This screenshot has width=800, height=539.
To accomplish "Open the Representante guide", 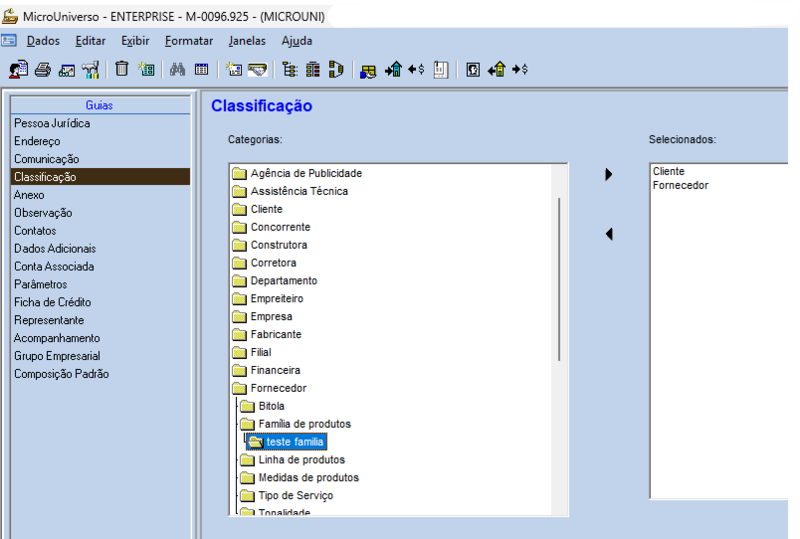I will (x=100, y=320).
